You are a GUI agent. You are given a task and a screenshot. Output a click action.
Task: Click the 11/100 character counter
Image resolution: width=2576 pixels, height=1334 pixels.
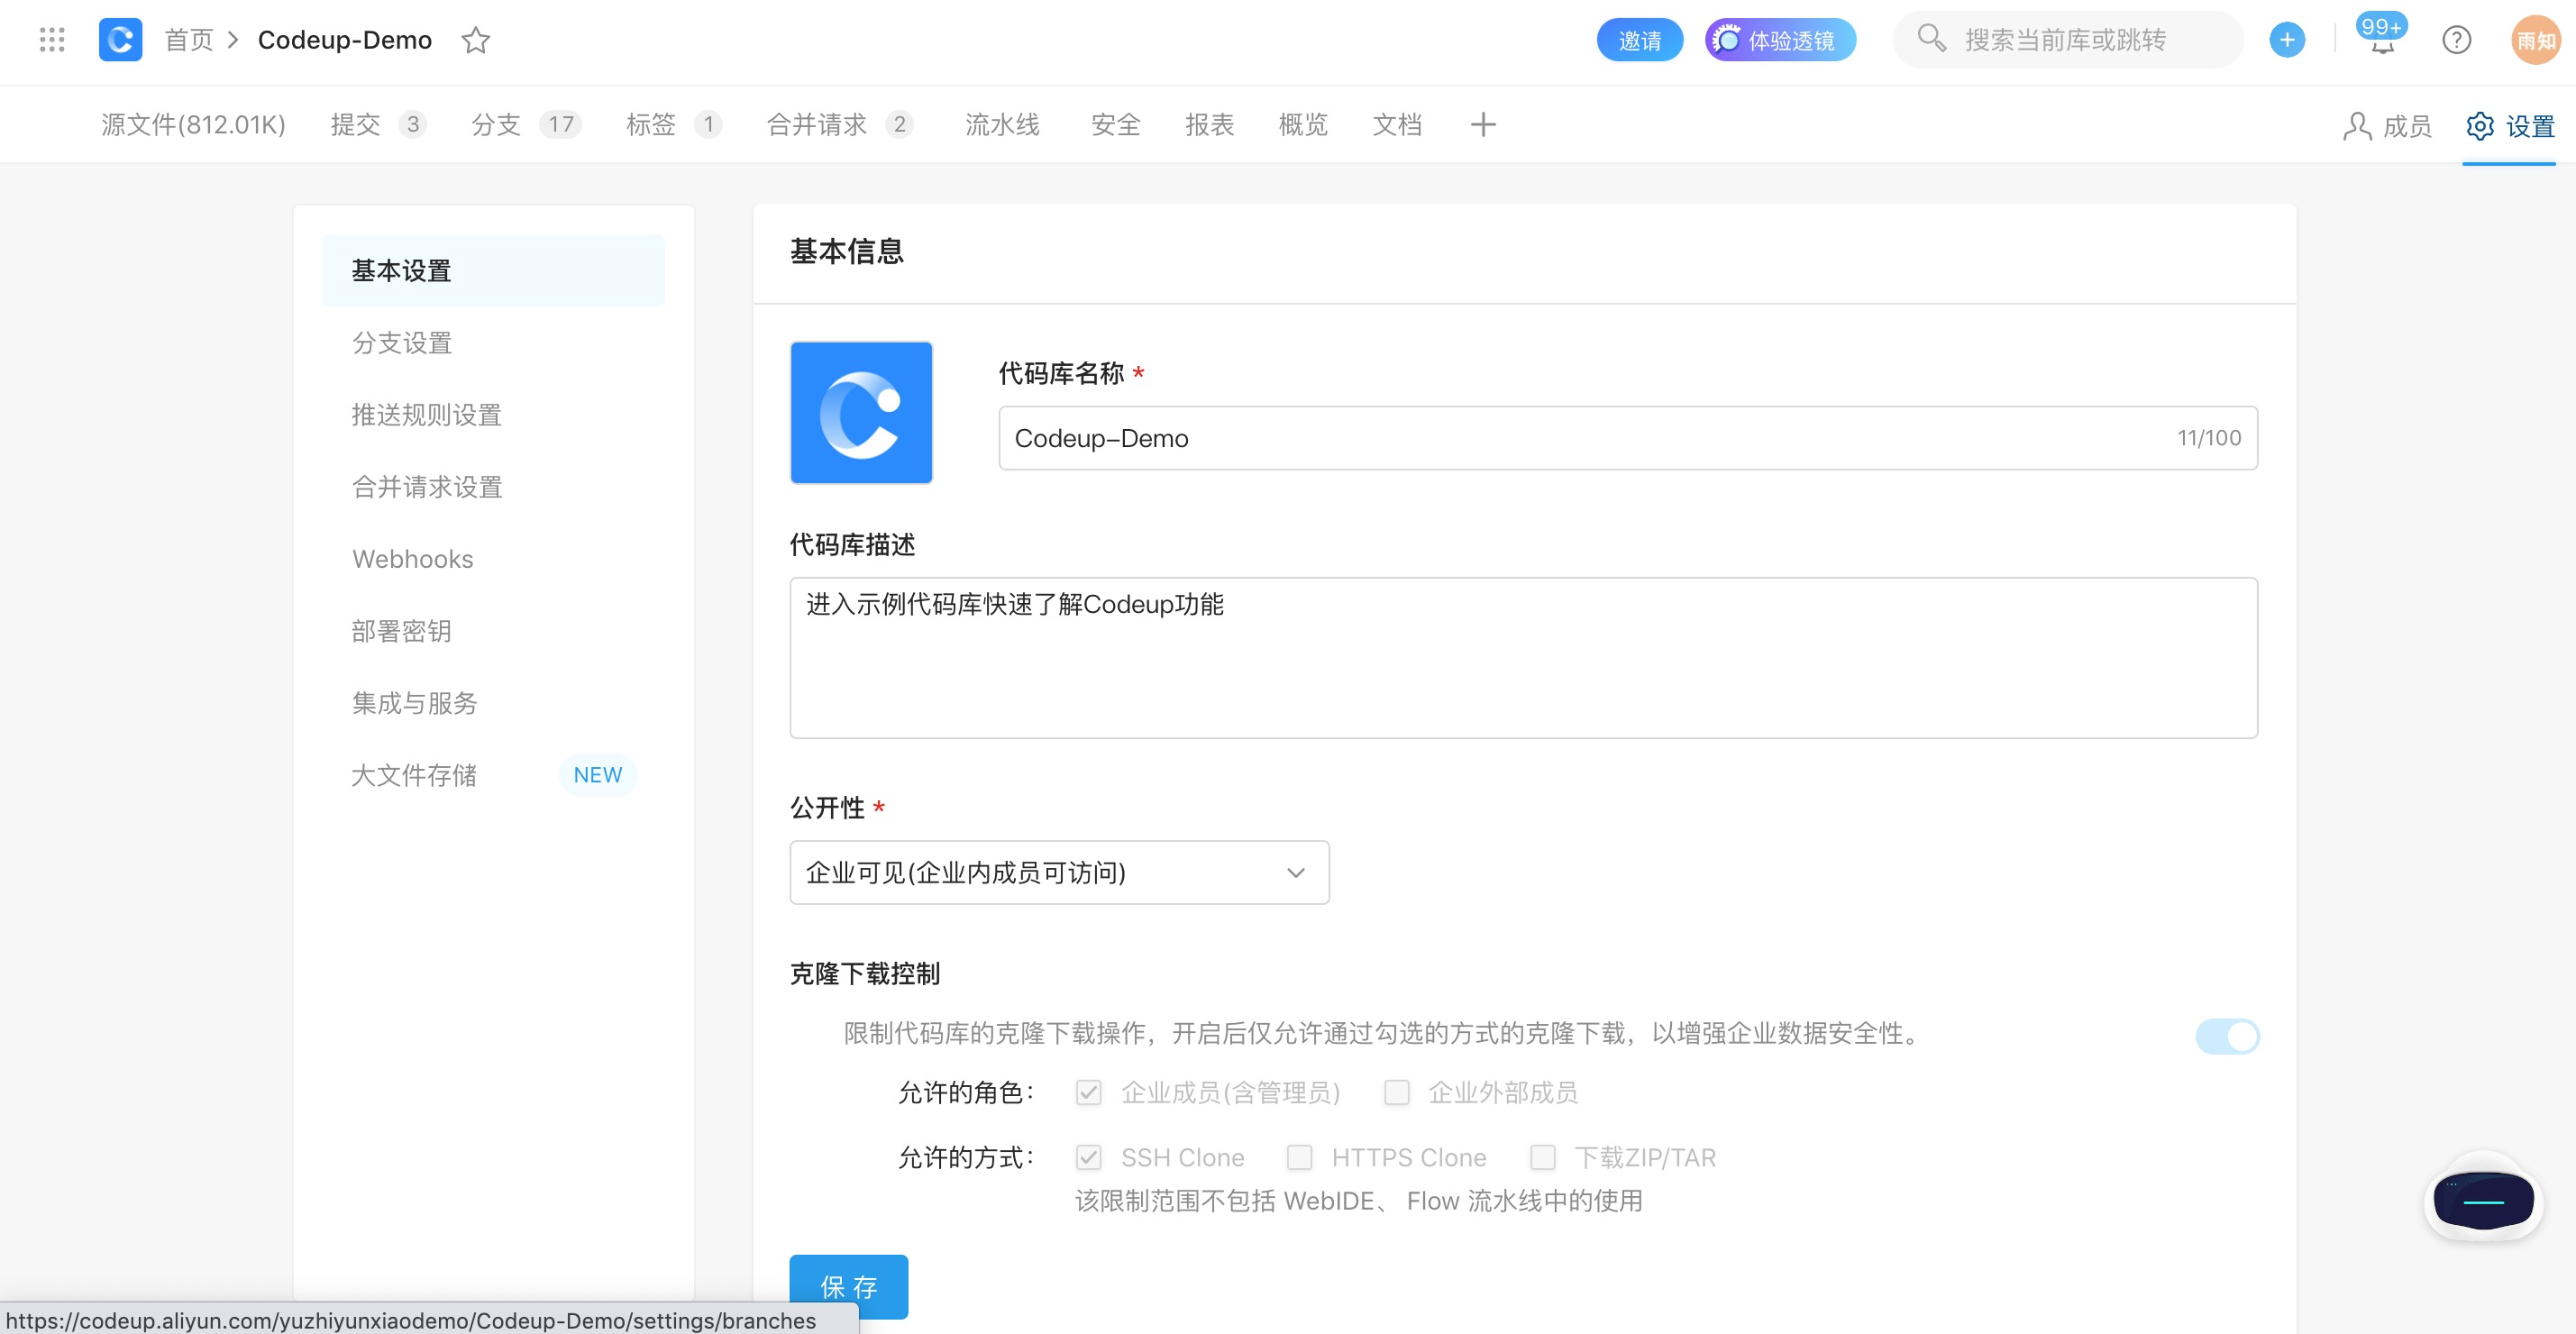click(x=2208, y=437)
